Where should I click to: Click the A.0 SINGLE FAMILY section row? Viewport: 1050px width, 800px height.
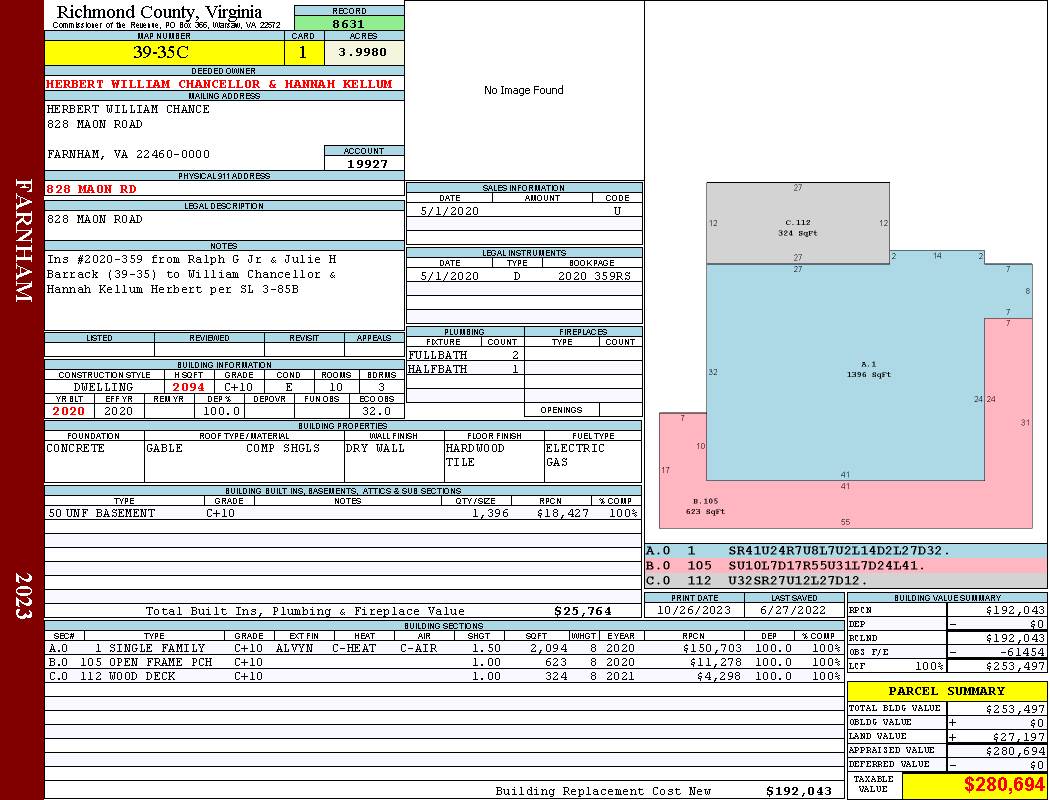click(x=445, y=648)
